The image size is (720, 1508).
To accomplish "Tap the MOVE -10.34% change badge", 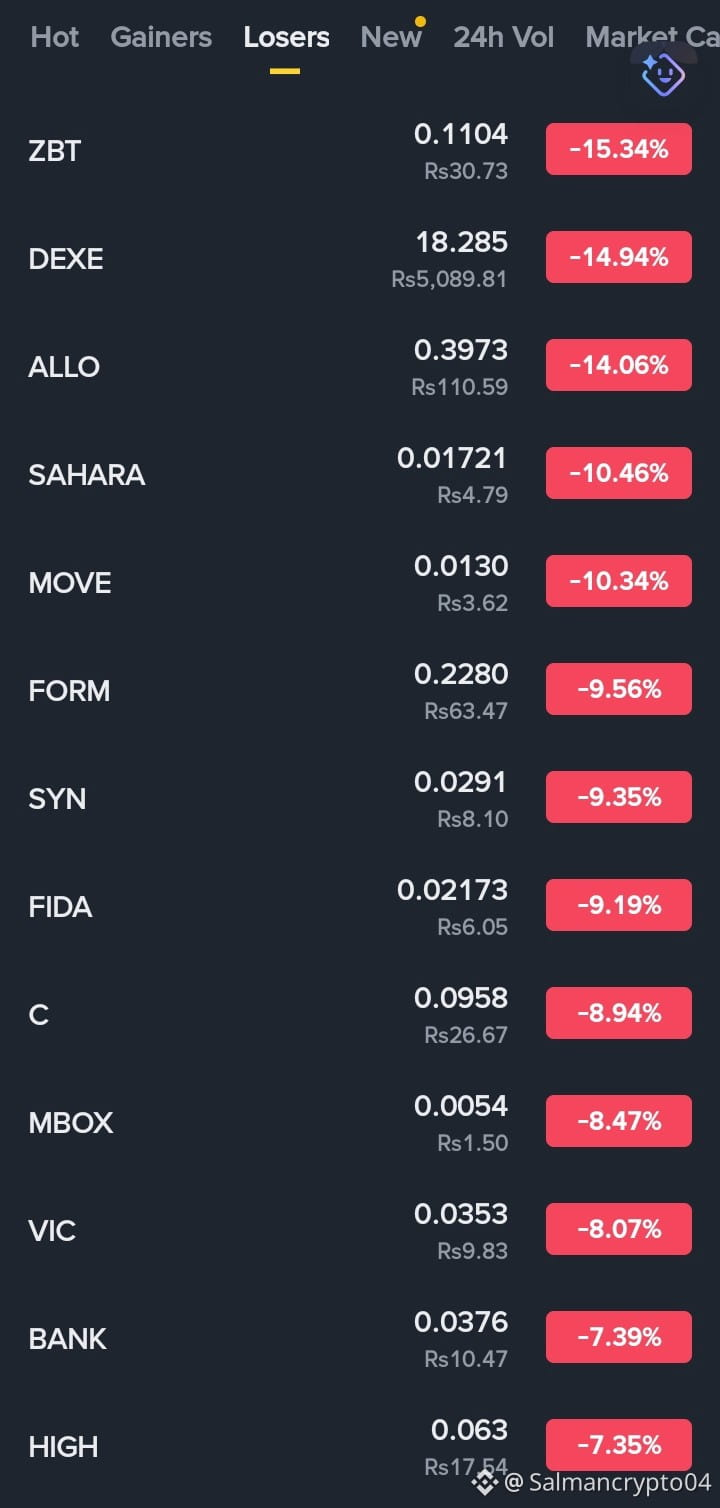I will click(619, 581).
